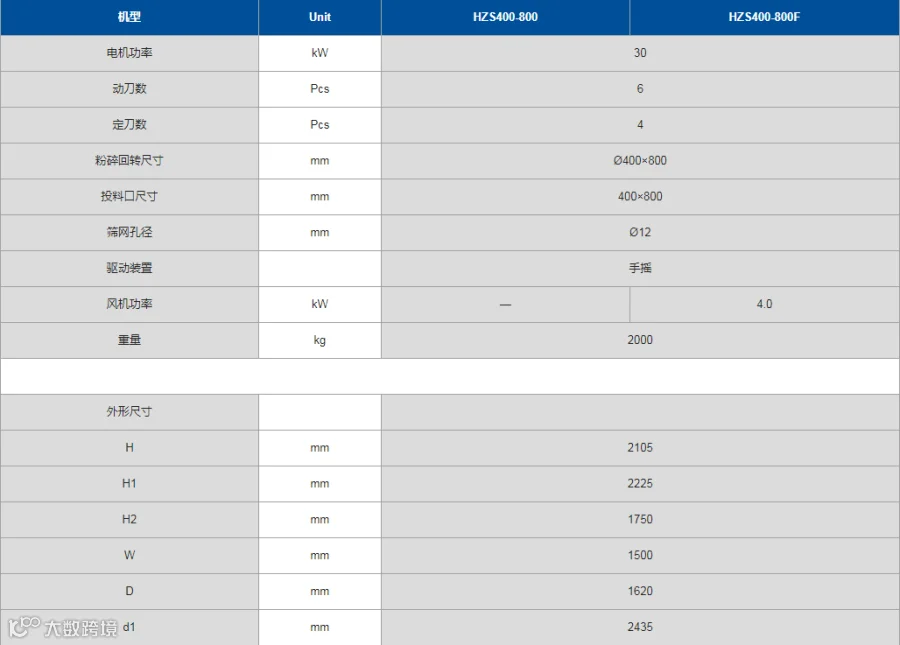This screenshot has height=645, width=900.
Task: Click the dash in 风机功率 row
Action: click(505, 305)
